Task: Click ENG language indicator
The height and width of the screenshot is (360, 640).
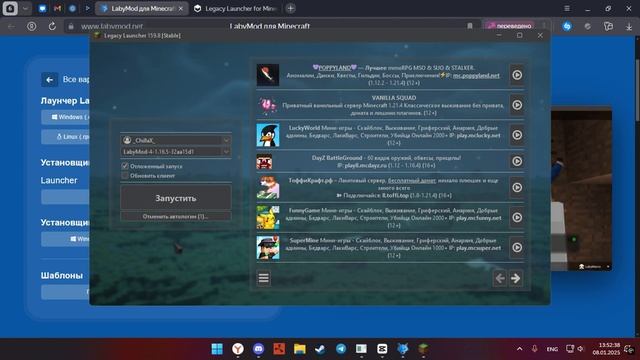Action: coord(552,349)
